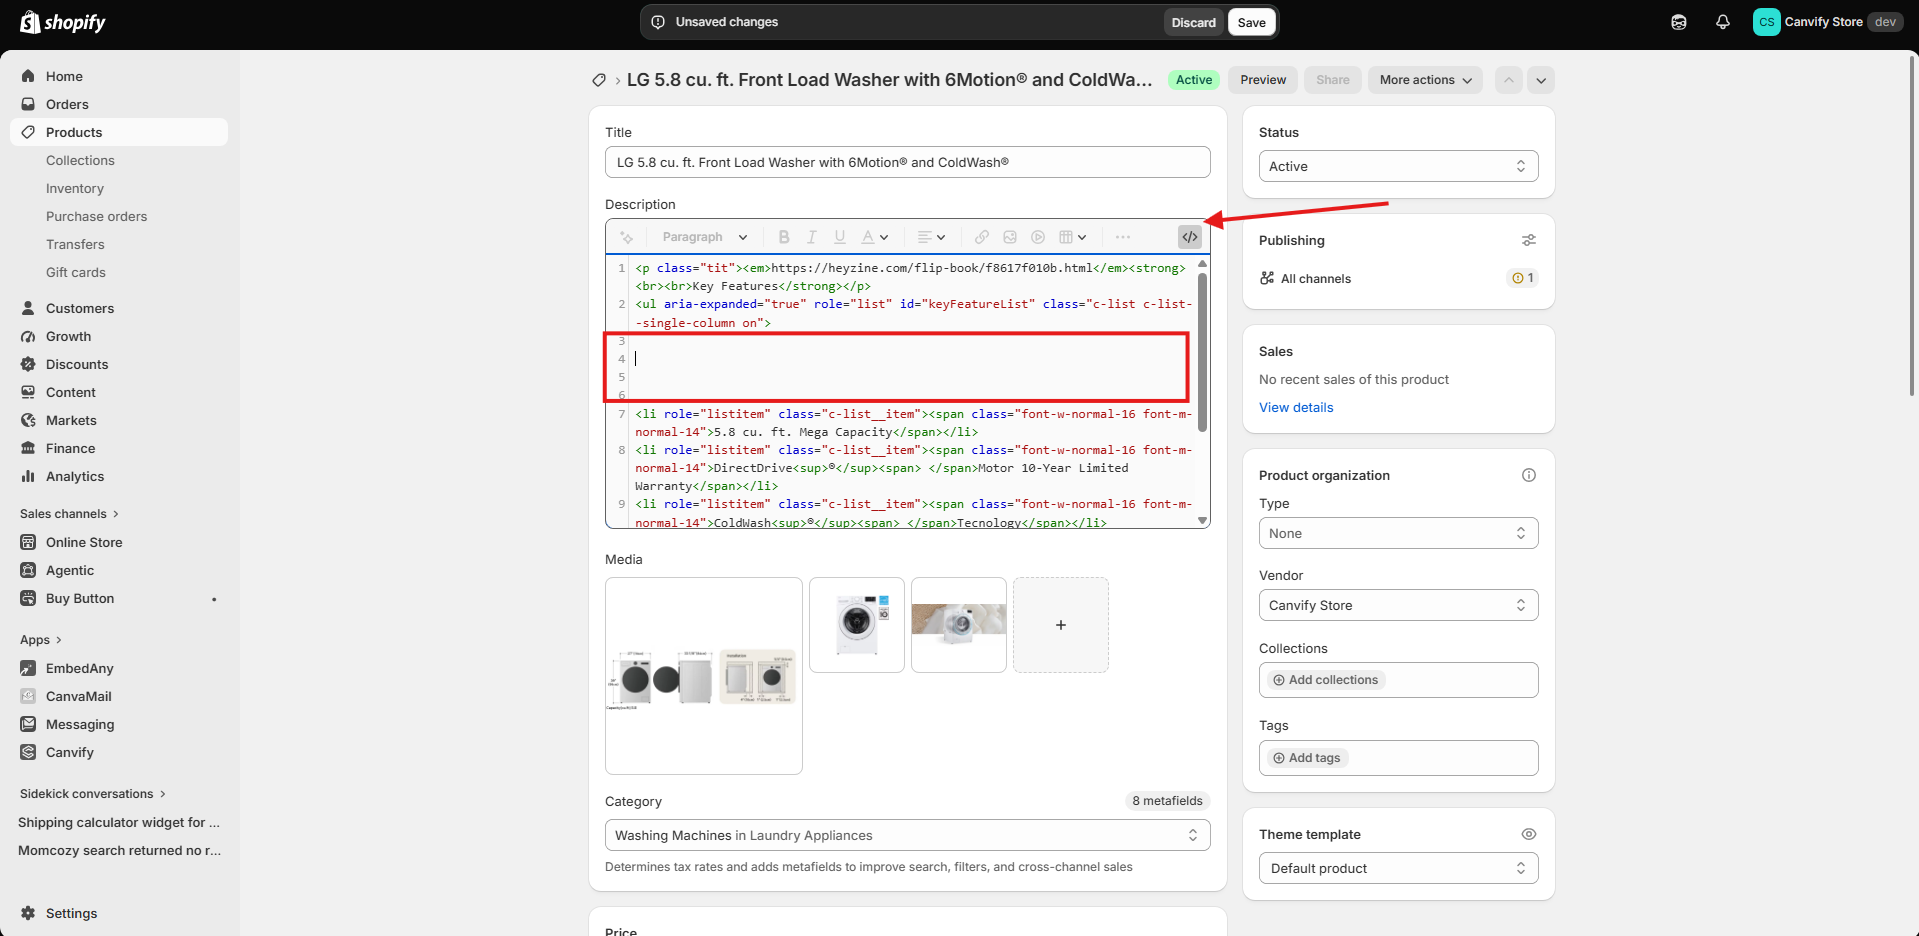Open Inventory page
Viewport: 1919px width, 936px height.
coord(75,188)
